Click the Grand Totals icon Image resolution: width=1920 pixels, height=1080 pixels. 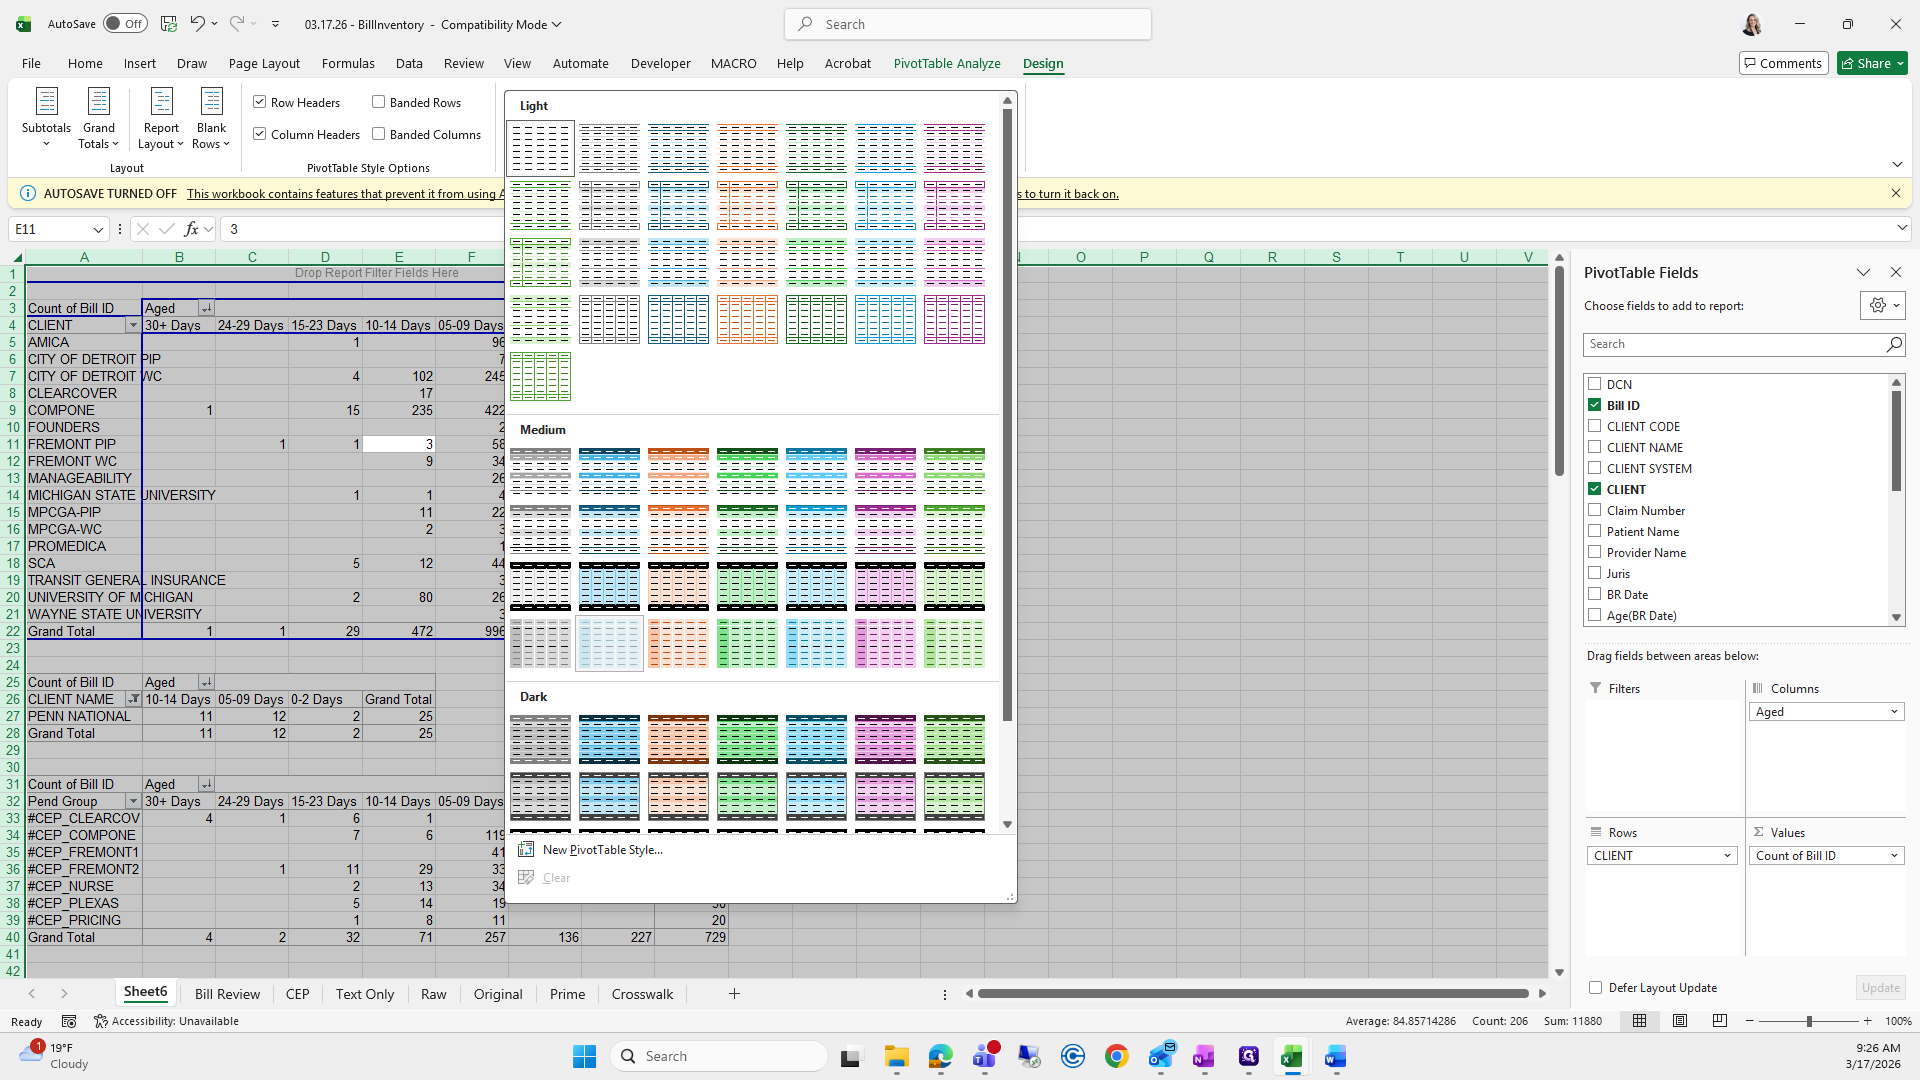click(x=98, y=102)
